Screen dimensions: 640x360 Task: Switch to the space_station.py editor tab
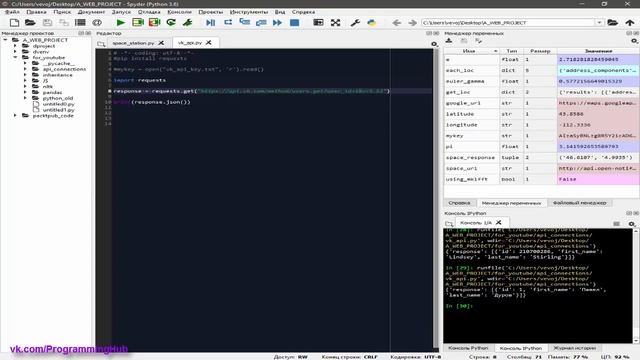pos(133,42)
